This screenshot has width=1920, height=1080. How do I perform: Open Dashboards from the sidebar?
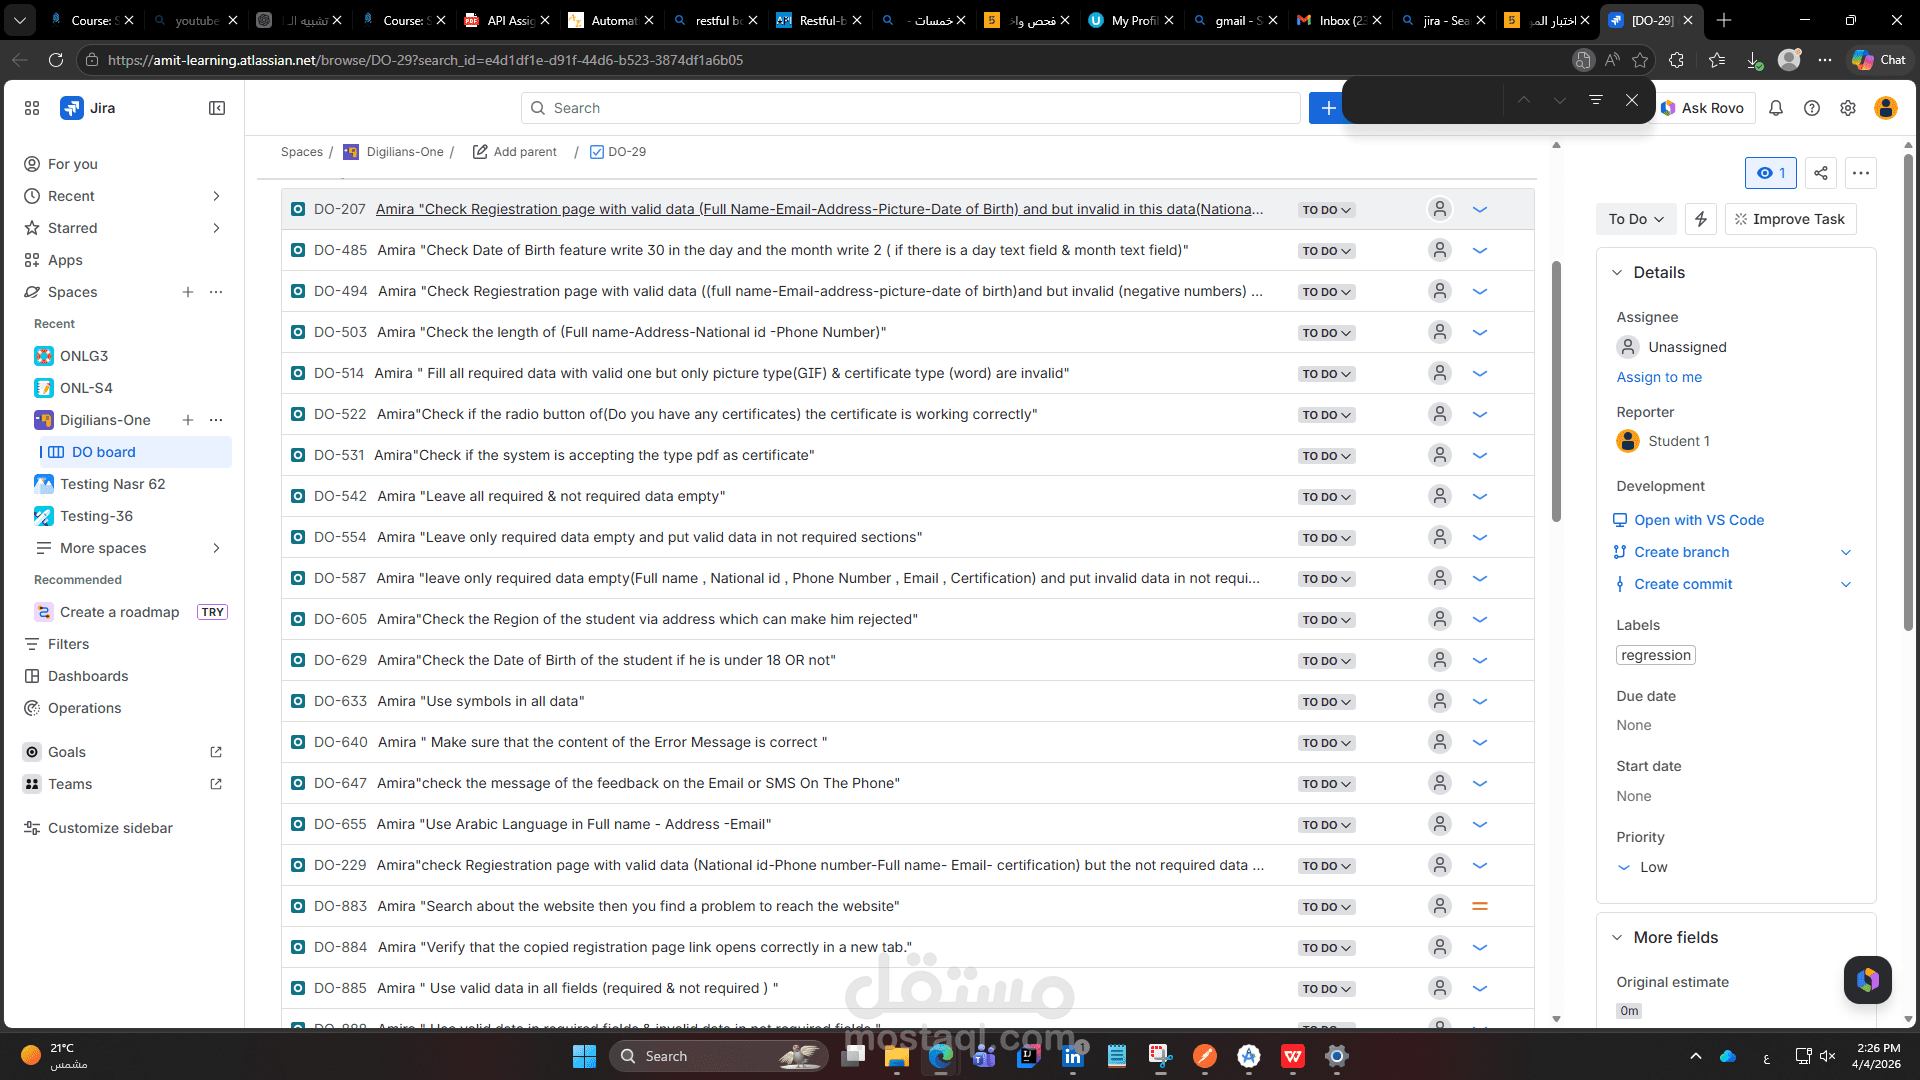(x=88, y=676)
